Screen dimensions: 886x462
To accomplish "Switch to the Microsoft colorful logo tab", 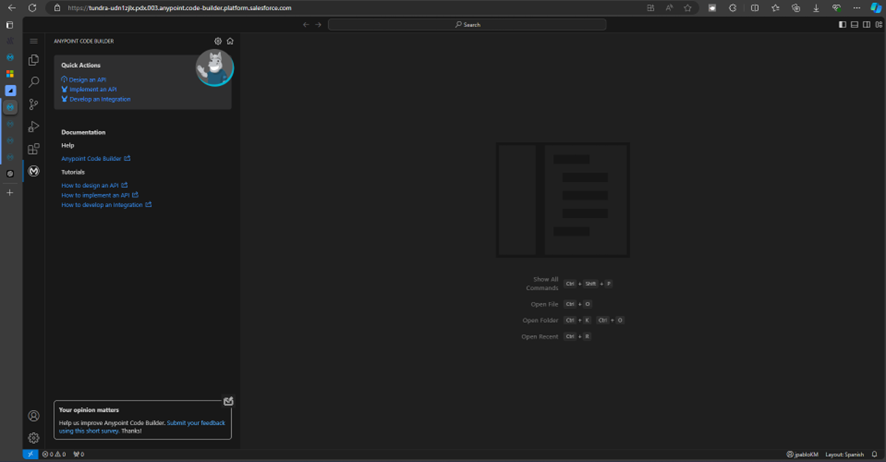I will (10, 74).
